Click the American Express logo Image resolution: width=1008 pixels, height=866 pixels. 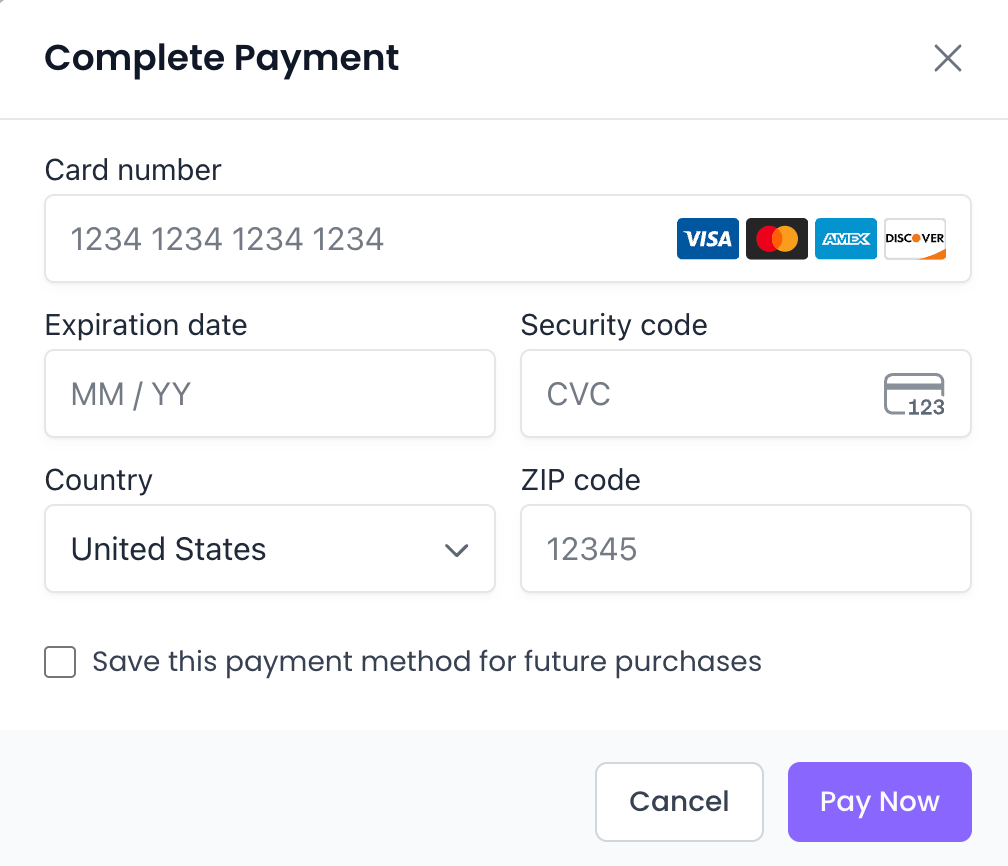tap(846, 239)
